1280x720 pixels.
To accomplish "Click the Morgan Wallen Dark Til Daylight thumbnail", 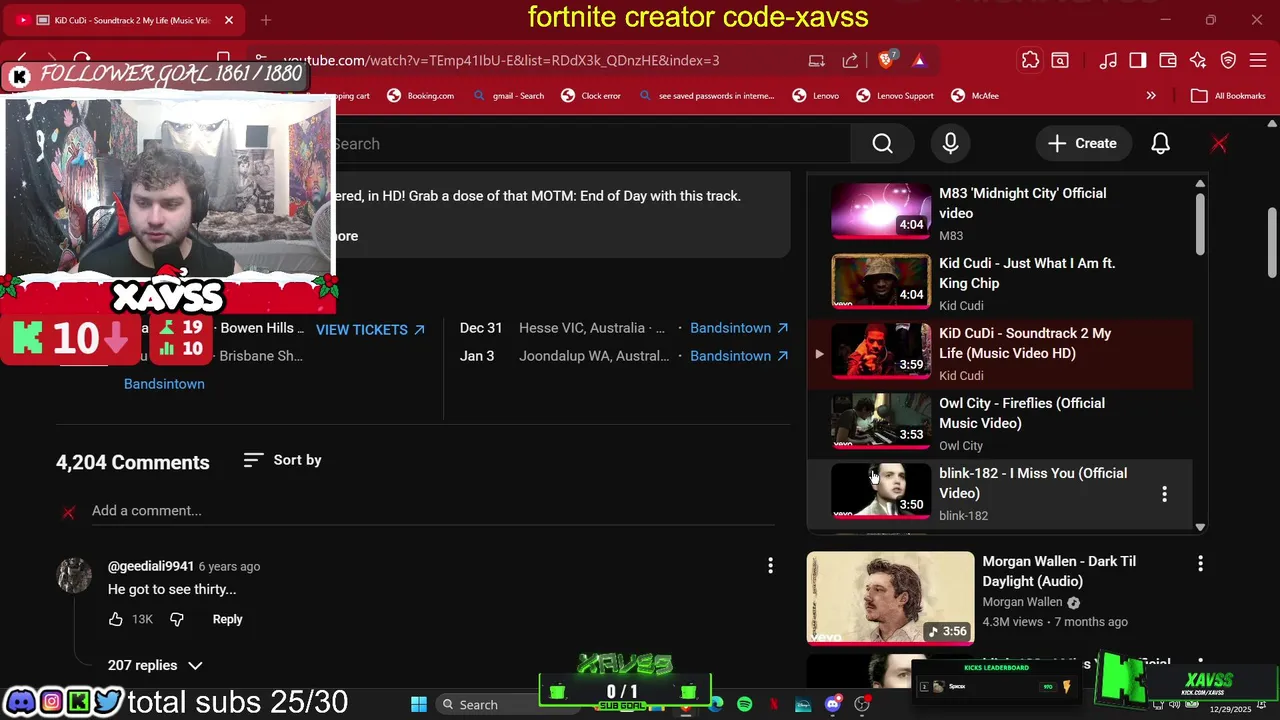I will click(x=890, y=597).
